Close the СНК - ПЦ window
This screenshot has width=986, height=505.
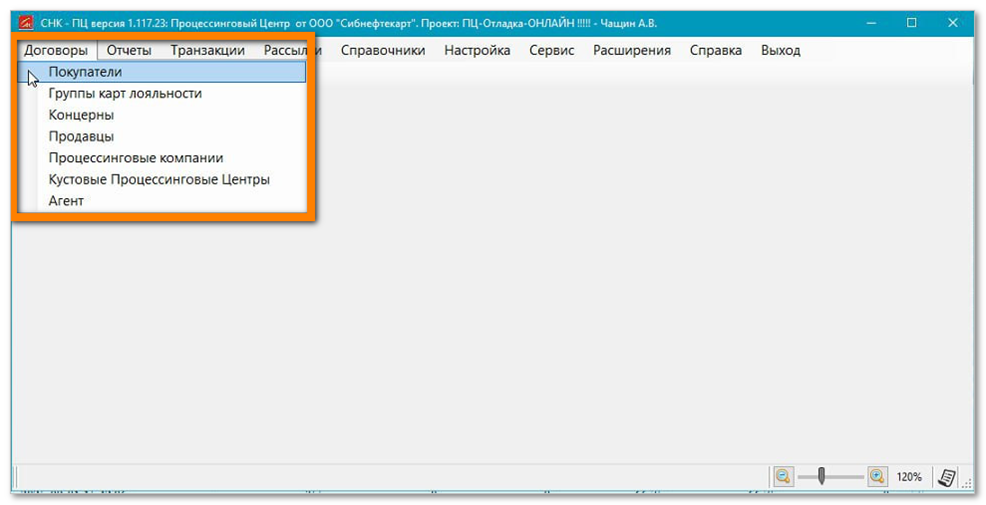(953, 23)
